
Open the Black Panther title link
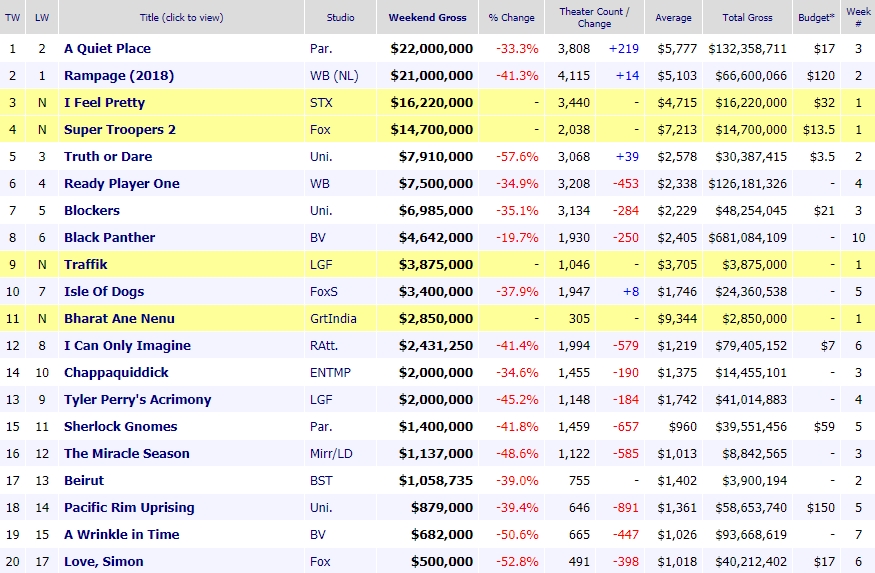(x=109, y=238)
